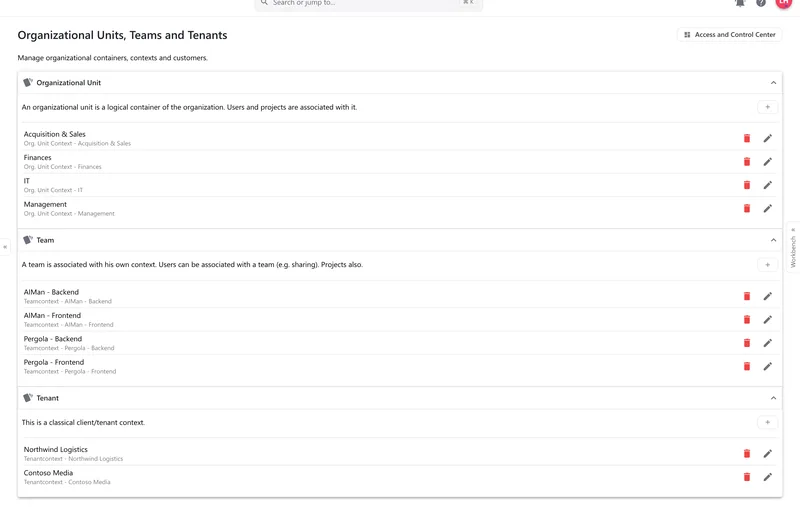Delete the Finances organizational unit
Screen dimensions: 800x507
pyautogui.click(x=746, y=162)
